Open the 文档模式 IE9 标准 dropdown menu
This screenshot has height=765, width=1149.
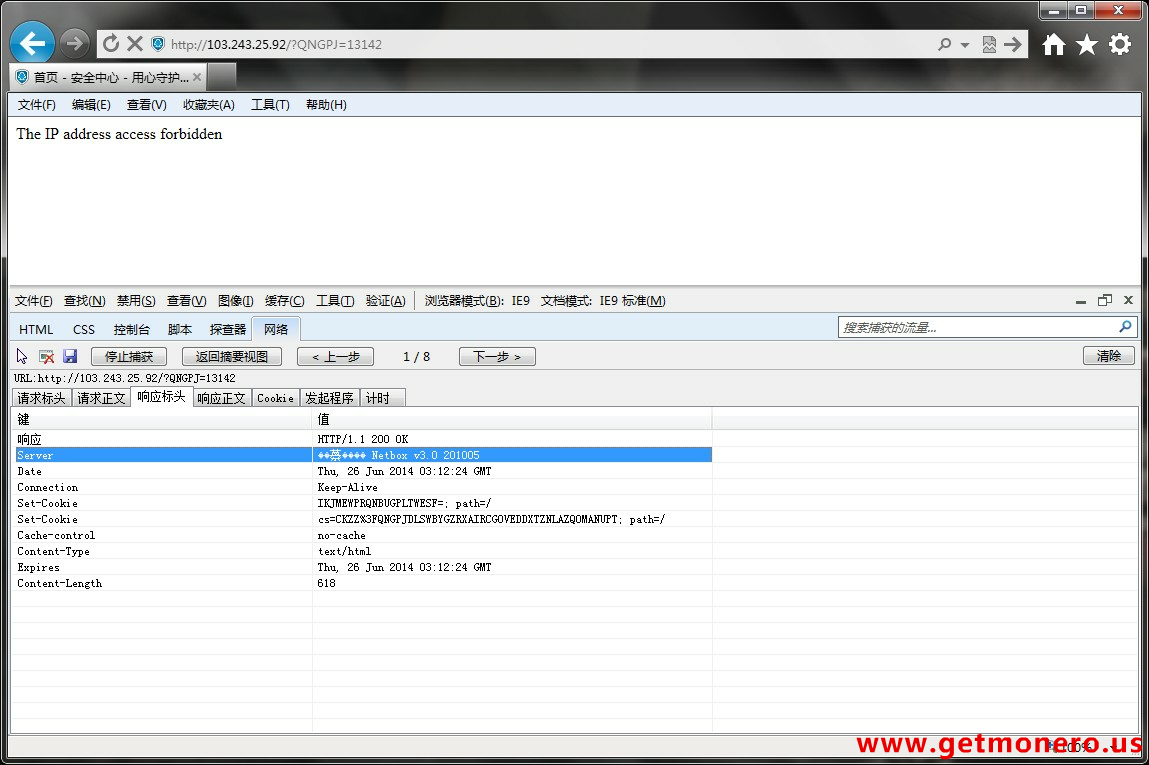[x=603, y=301]
